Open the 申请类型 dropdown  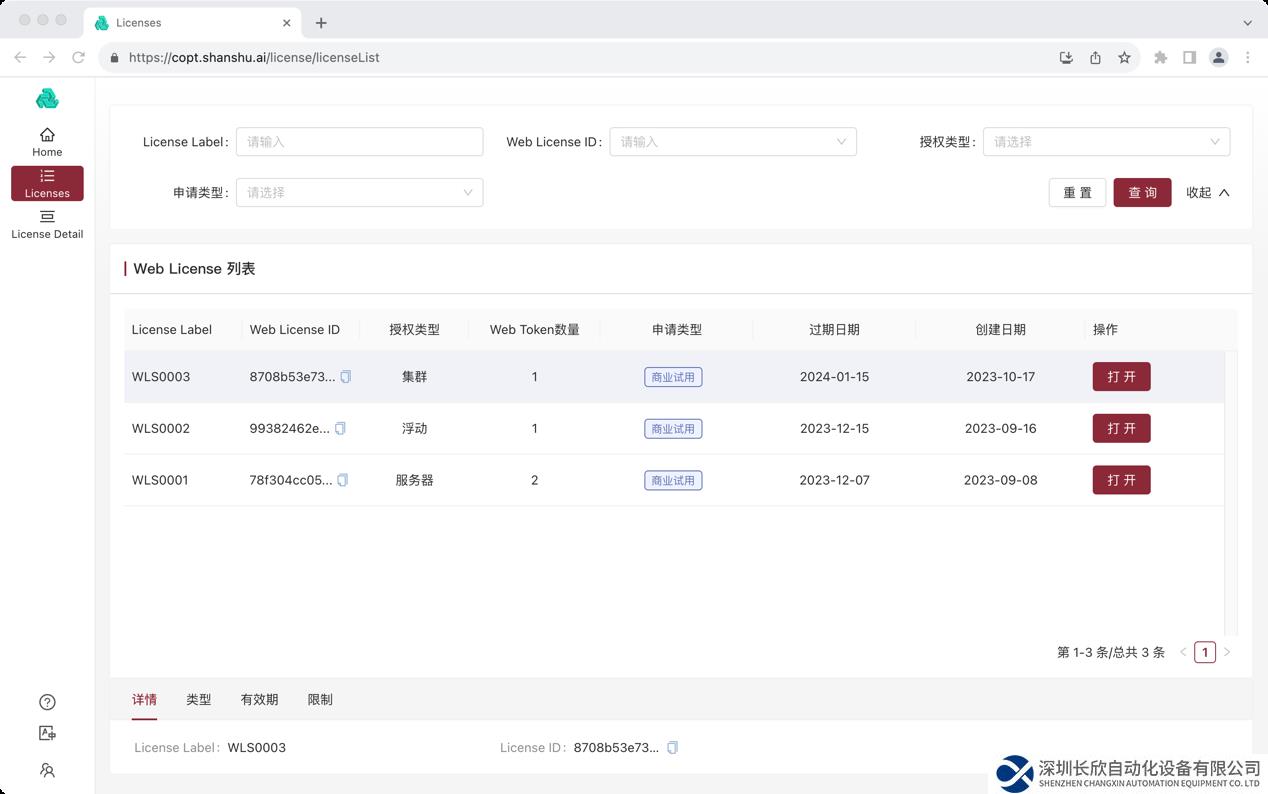coord(359,193)
